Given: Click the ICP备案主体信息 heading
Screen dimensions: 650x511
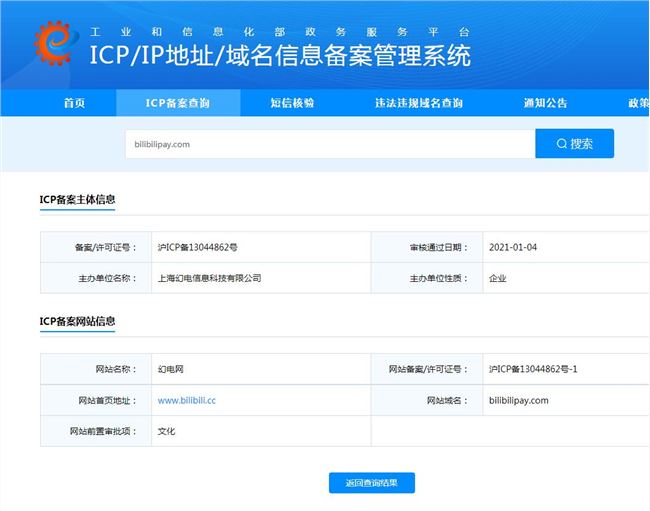Looking at the screenshot, I should tap(77, 199).
